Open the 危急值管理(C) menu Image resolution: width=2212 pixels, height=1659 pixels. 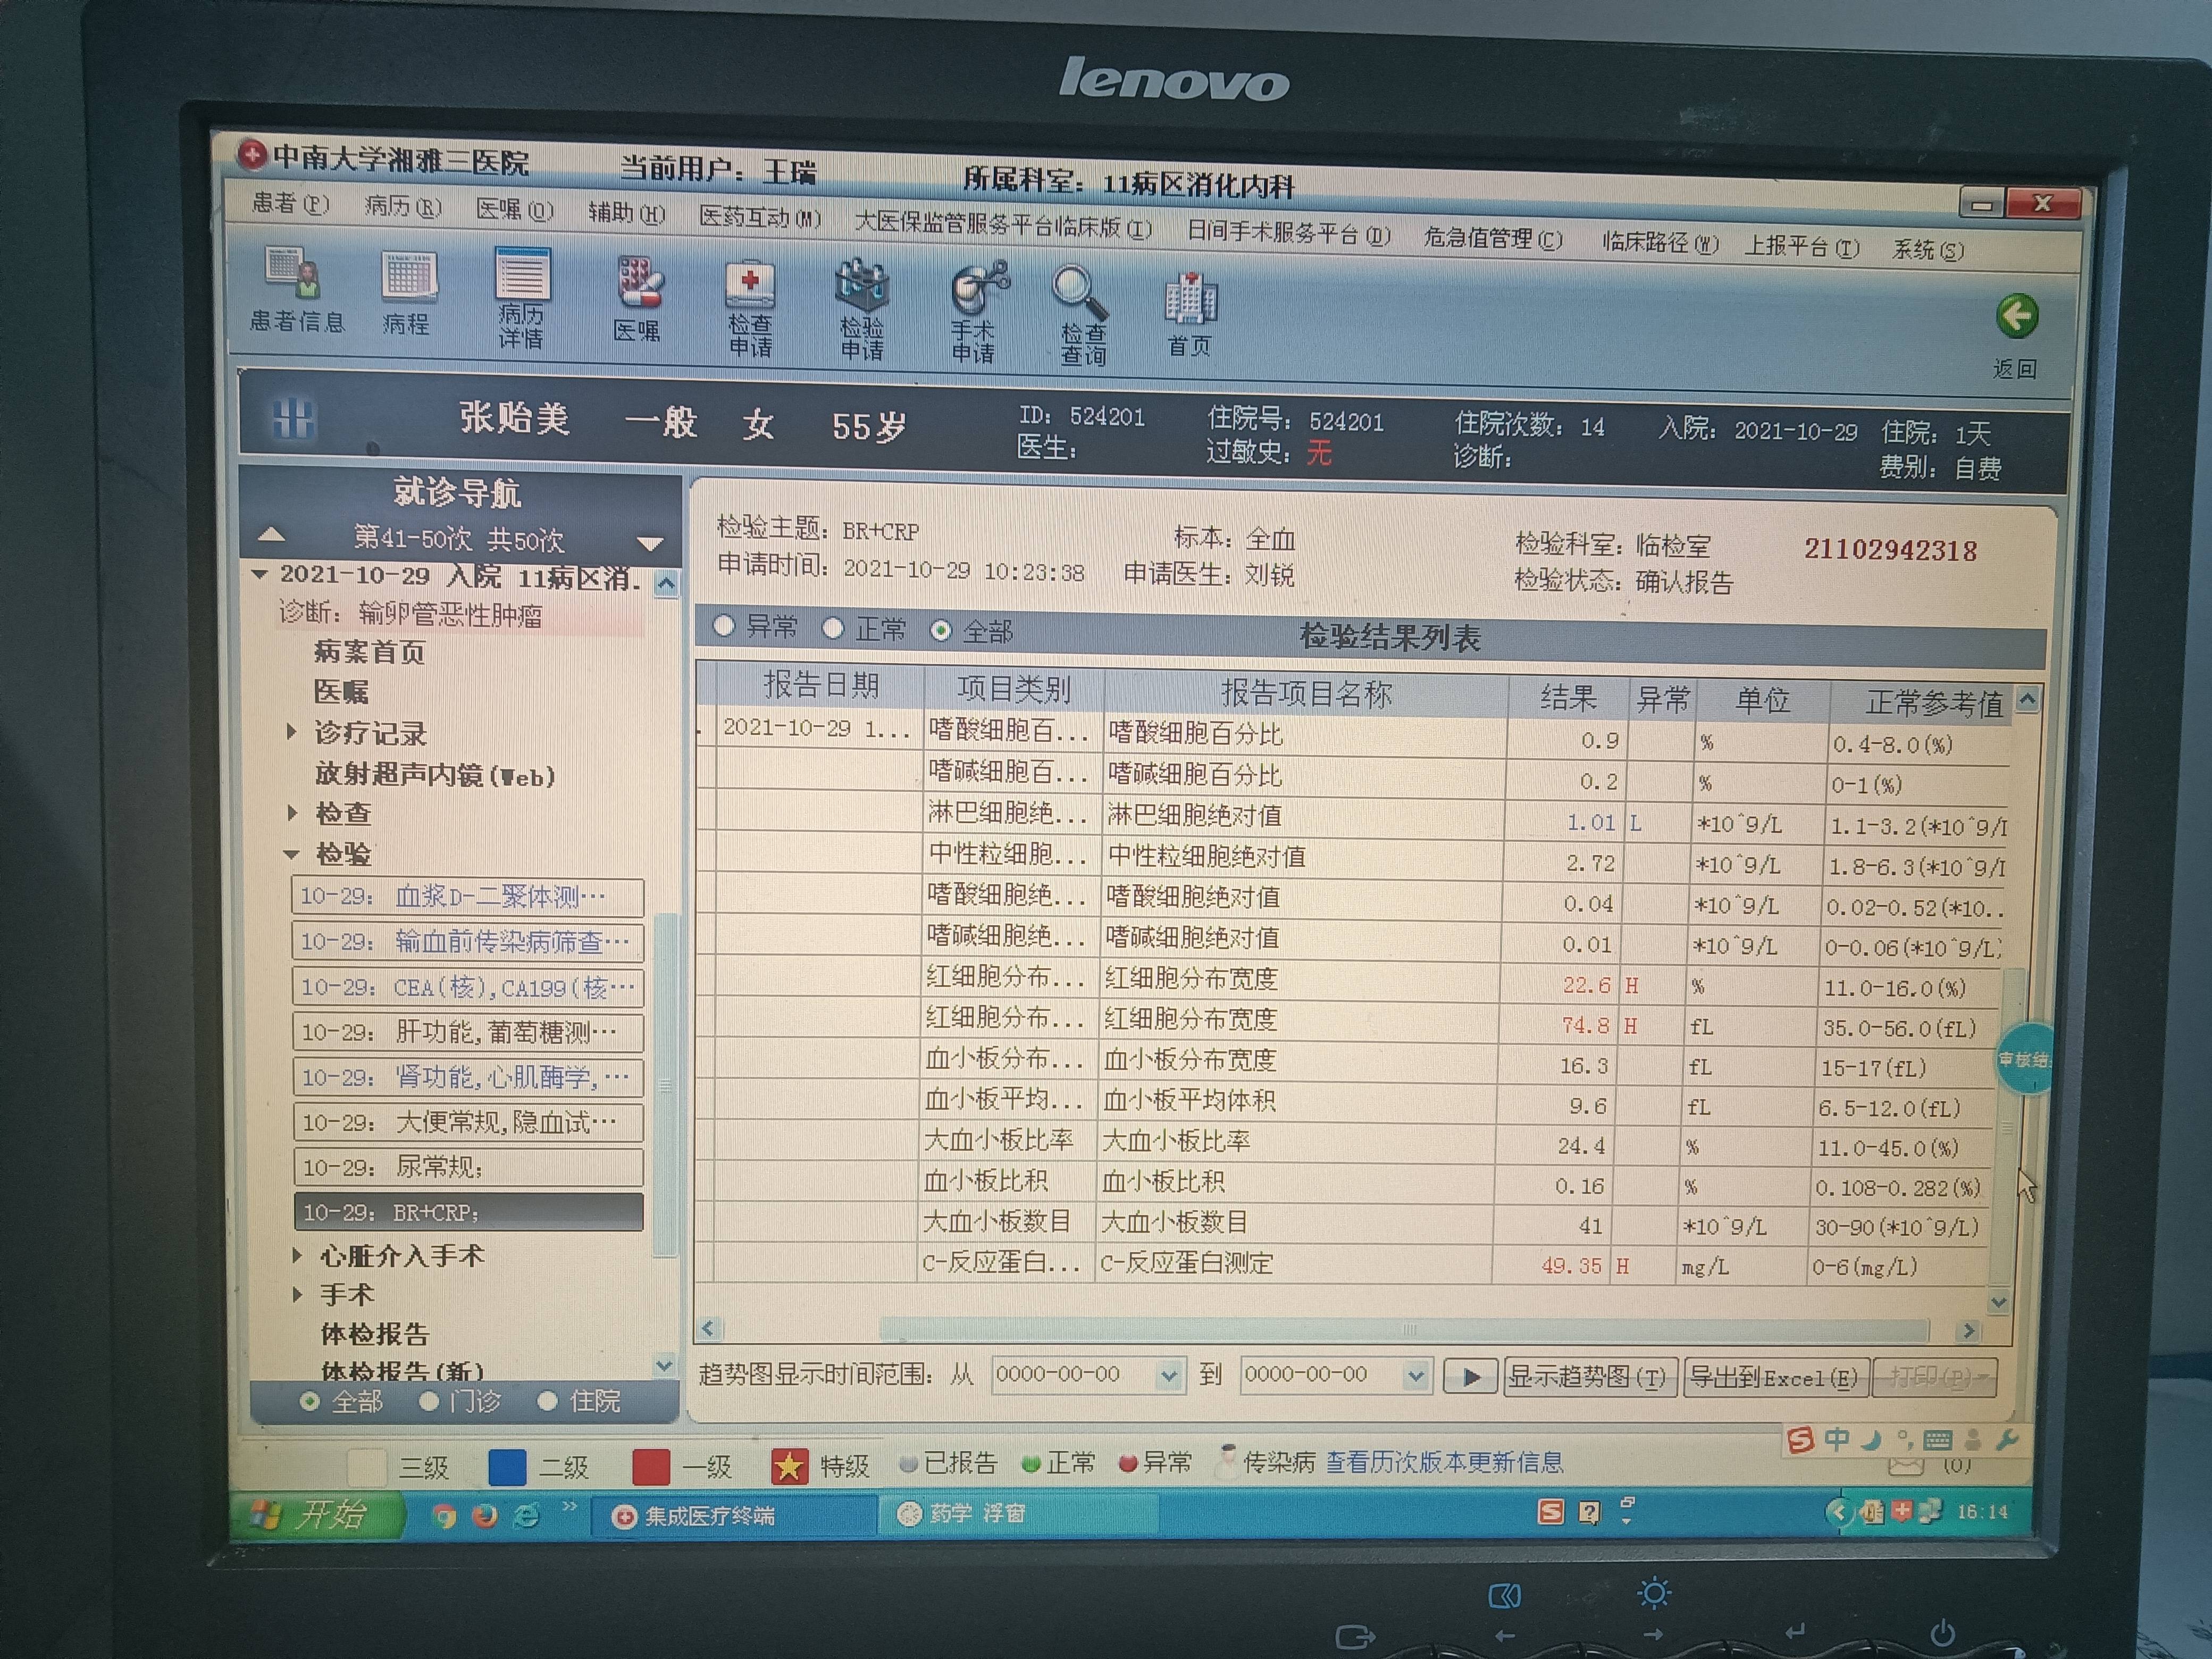(1492, 239)
